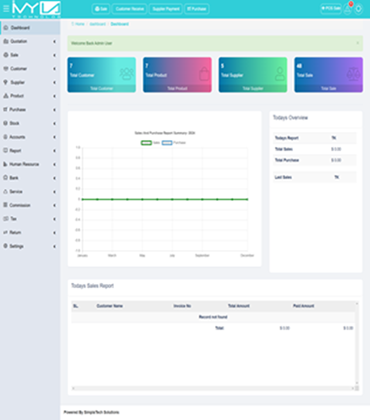
Task: Click the horizontal scrollbar in sales table
Action: [x=213, y=388]
